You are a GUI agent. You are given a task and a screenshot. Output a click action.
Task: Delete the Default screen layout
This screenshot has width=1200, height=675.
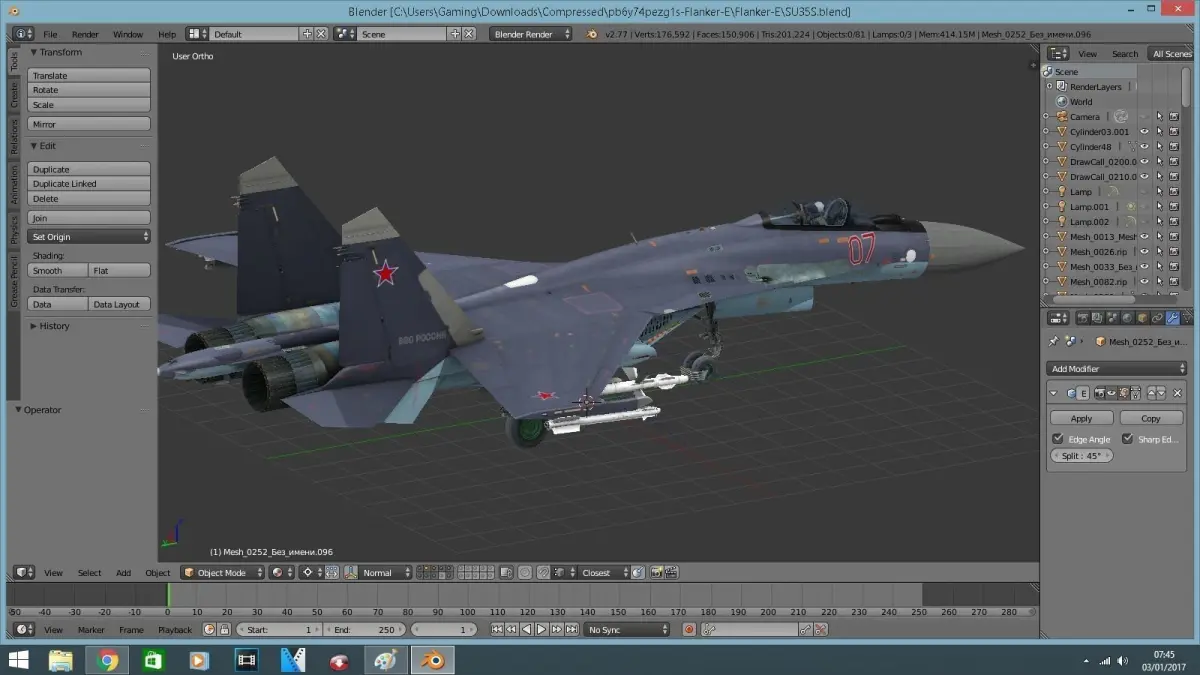click(321, 34)
